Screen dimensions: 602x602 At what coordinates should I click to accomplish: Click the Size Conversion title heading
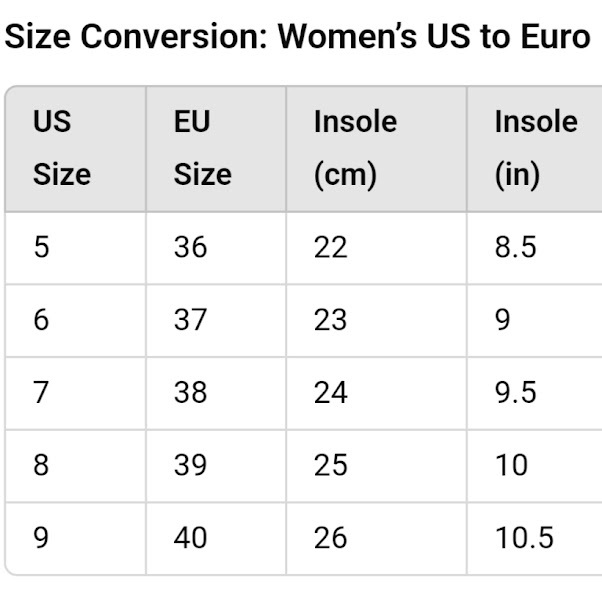(297, 37)
